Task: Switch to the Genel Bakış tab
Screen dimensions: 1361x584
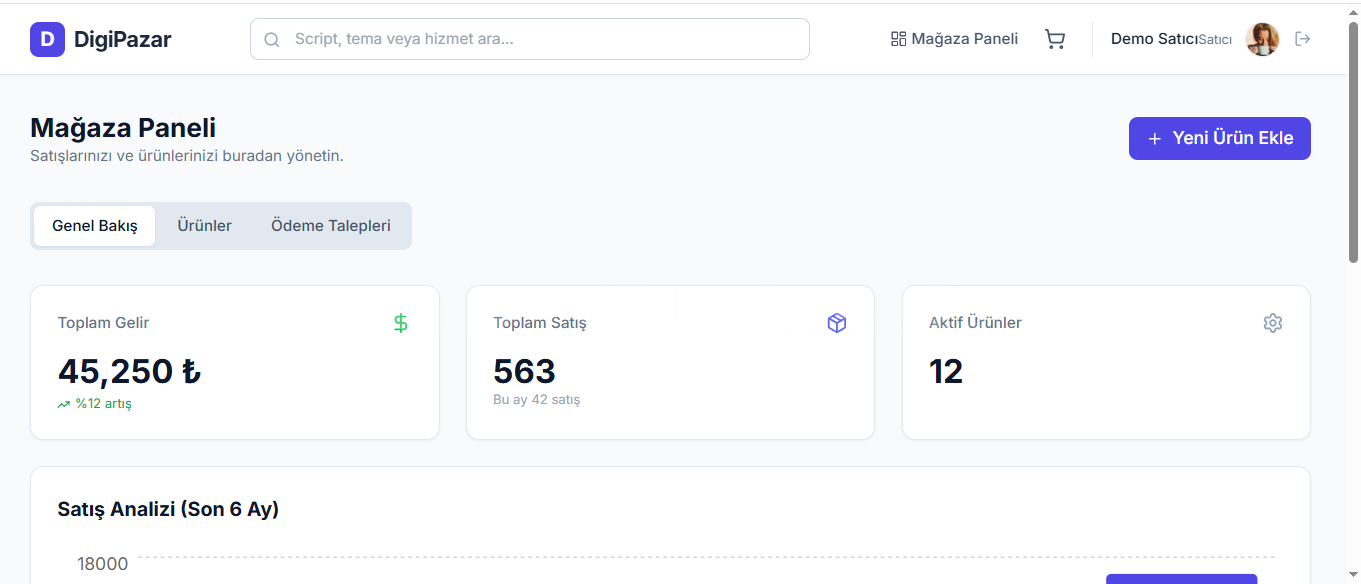Action: pos(95,226)
